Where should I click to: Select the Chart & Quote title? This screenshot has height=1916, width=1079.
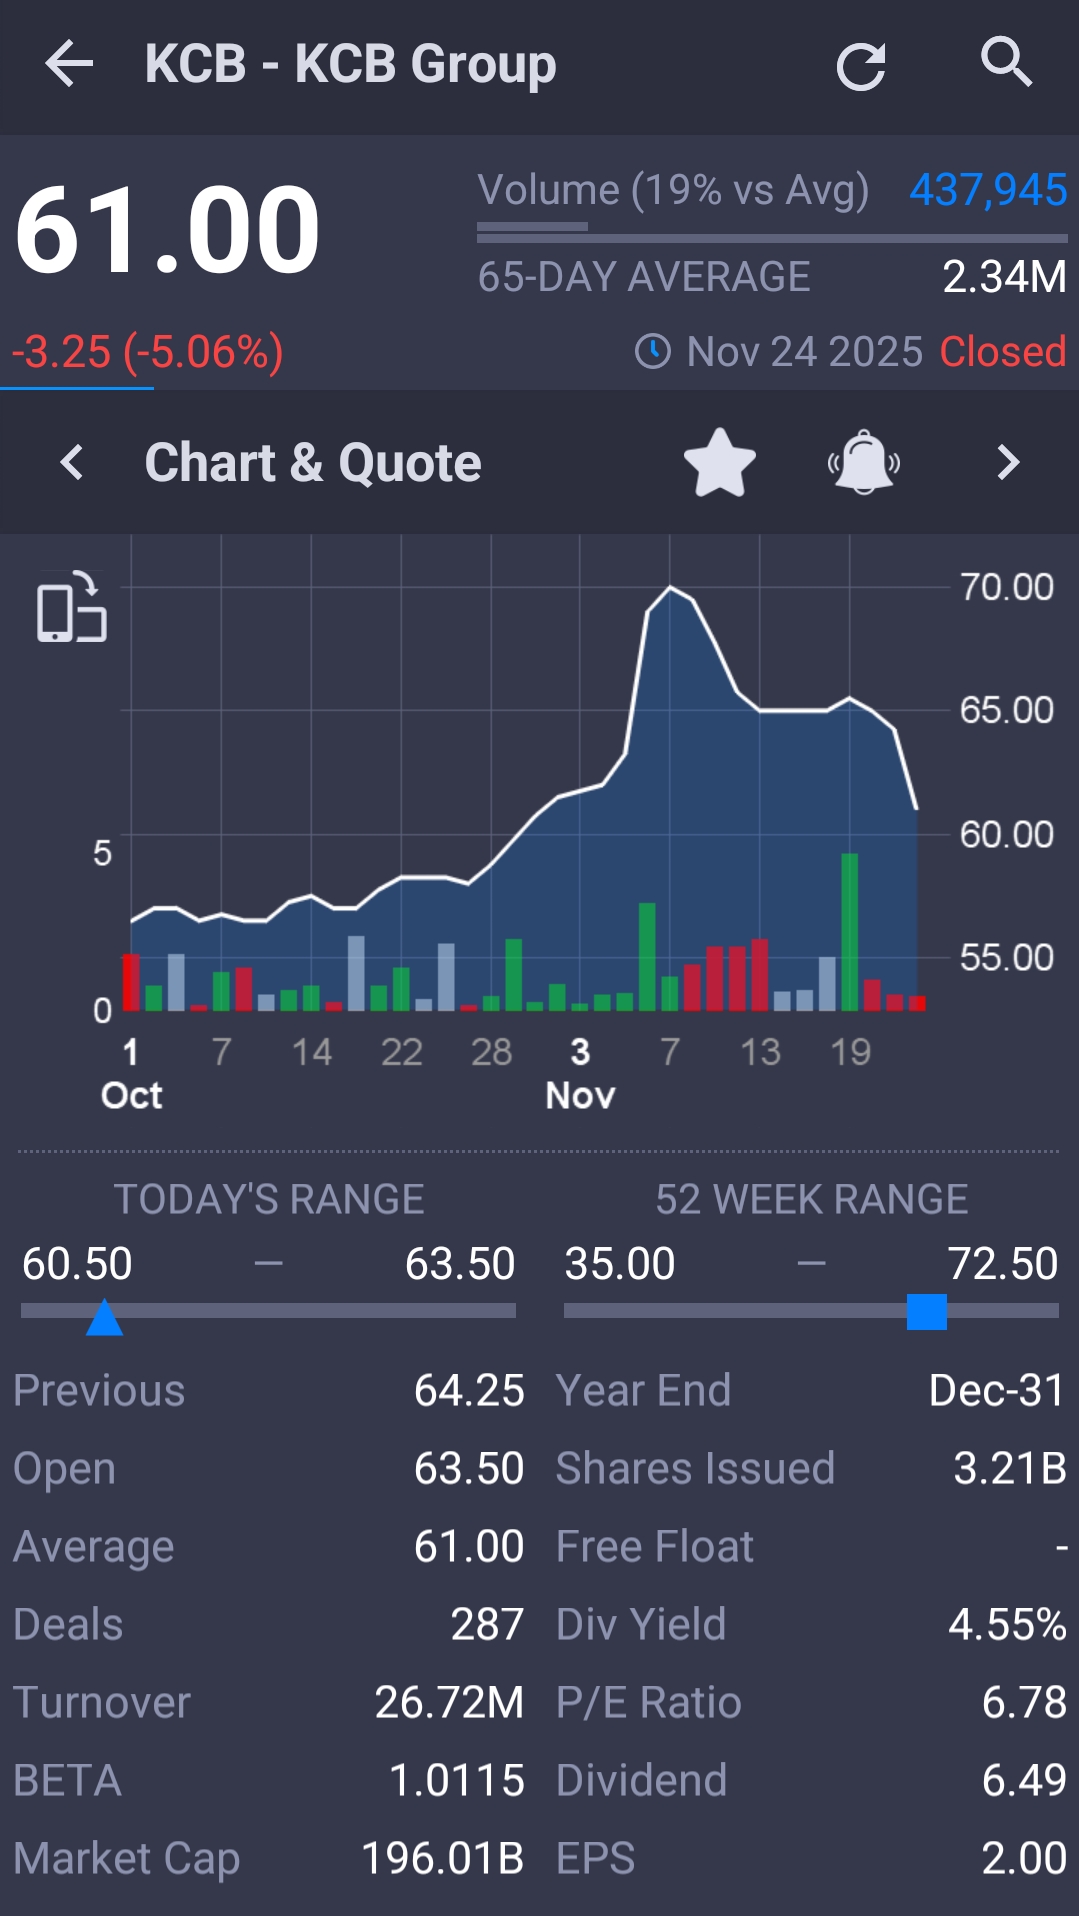pyautogui.click(x=313, y=463)
